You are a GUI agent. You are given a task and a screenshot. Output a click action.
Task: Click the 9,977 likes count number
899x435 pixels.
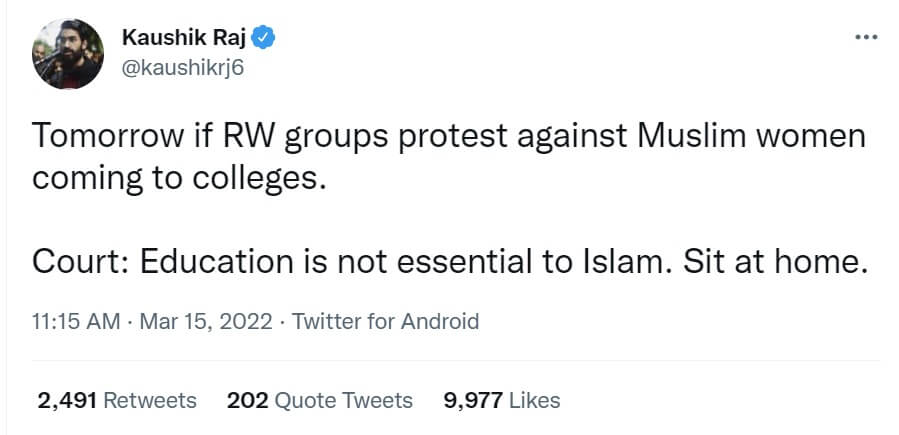pyautogui.click(x=472, y=401)
